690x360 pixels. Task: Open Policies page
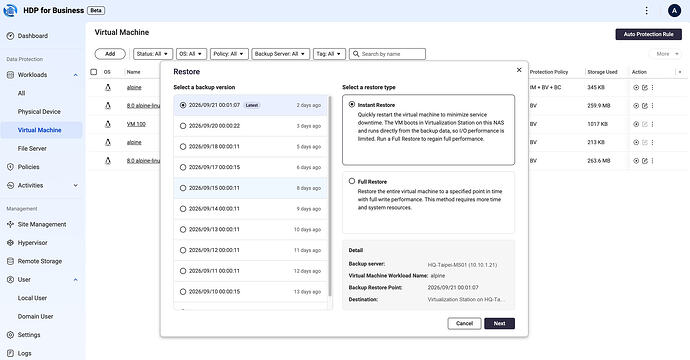29,167
